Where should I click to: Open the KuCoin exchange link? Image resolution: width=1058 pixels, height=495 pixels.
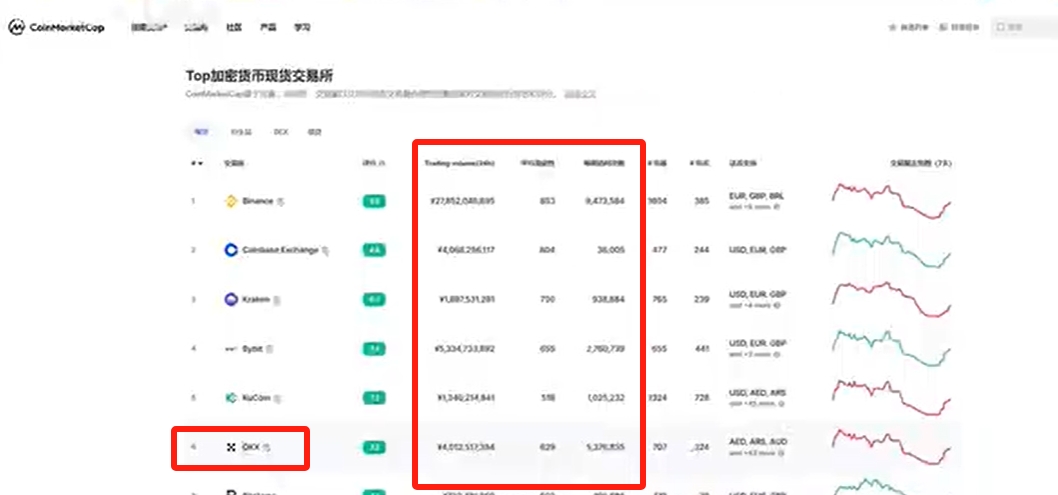256,399
